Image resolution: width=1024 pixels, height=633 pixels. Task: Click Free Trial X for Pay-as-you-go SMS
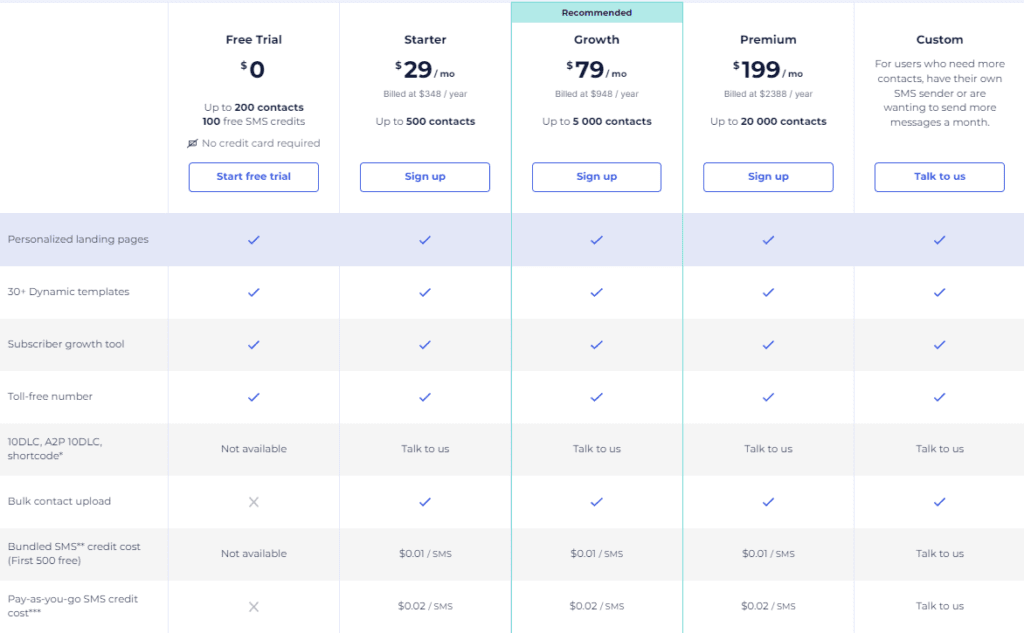click(x=254, y=606)
